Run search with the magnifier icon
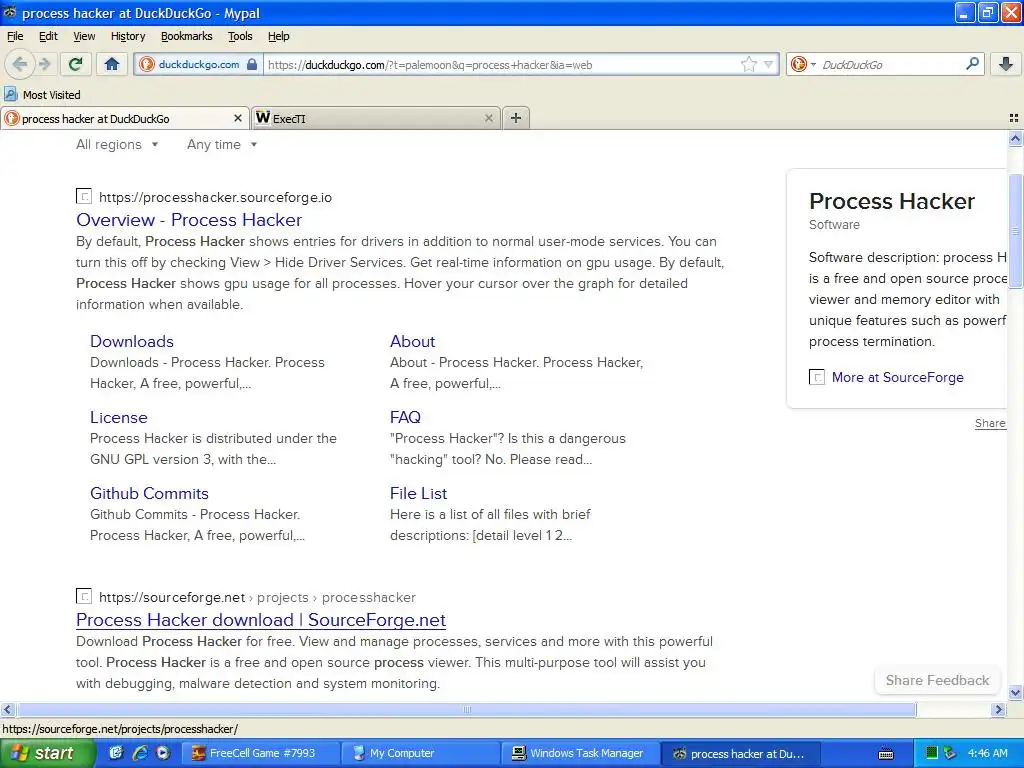 [x=972, y=64]
